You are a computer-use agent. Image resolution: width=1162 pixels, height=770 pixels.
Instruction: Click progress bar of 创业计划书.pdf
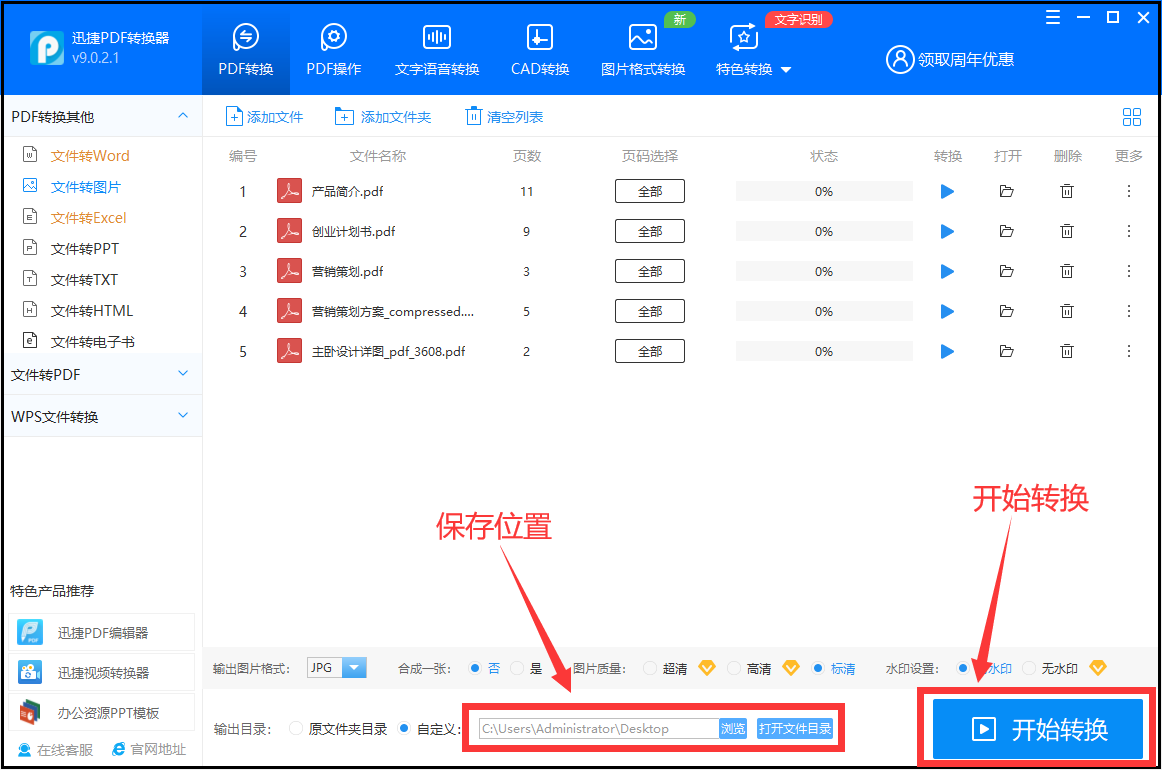(x=824, y=231)
